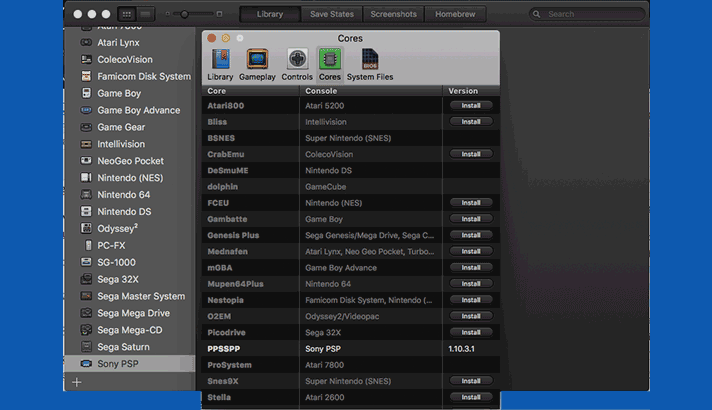Install the Snes9X core
Screen dimensions: 712x410
[471, 381]
